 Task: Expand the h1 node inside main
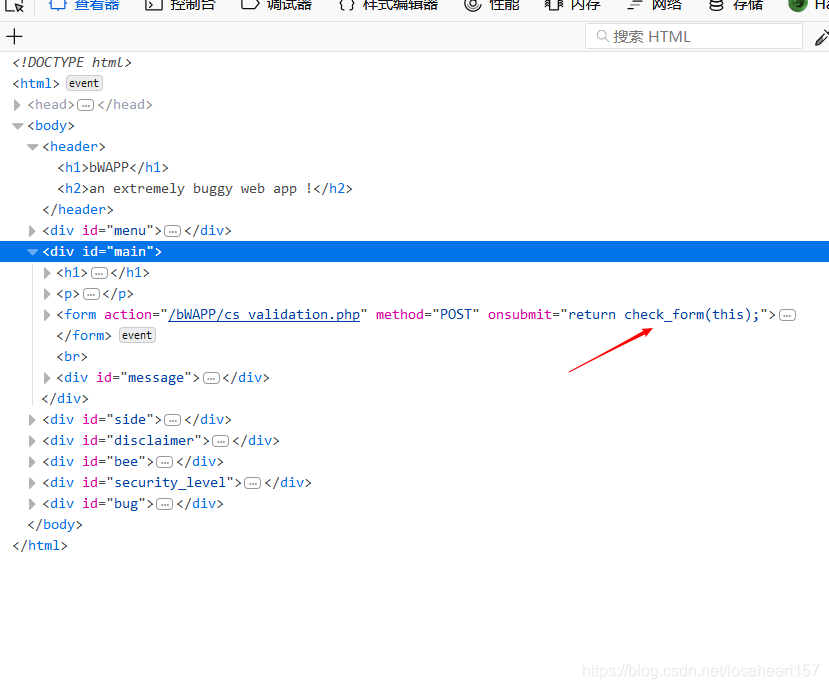47,273
